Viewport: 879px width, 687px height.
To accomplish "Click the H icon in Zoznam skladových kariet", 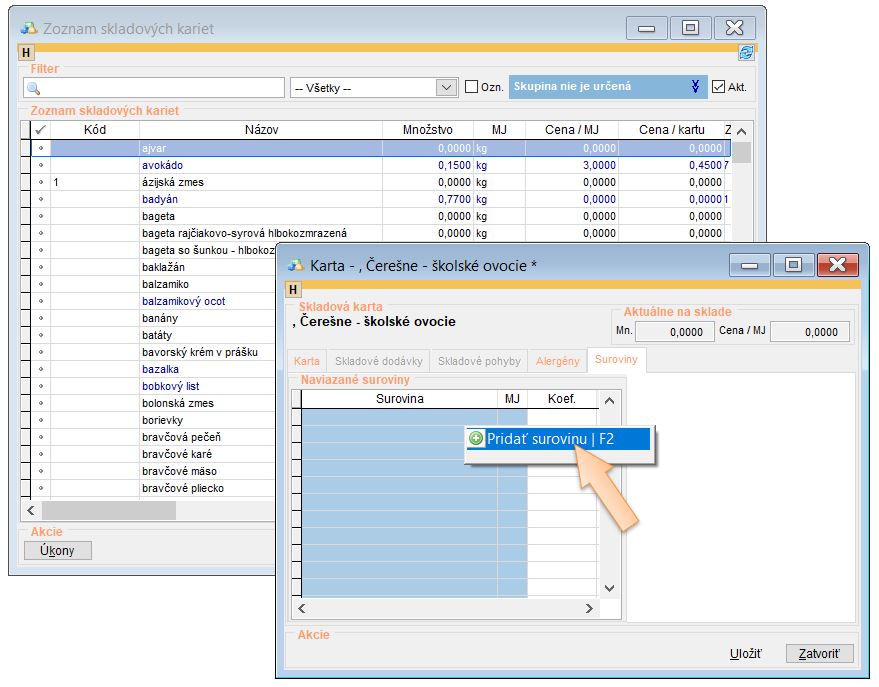I will pyautogui.click(x=26, y=52).
